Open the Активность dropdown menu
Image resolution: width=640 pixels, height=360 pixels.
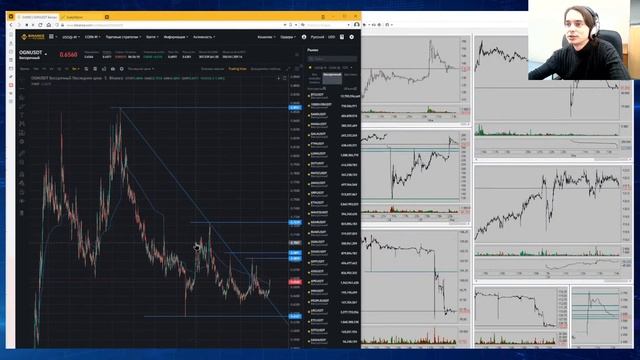(204, 37)
